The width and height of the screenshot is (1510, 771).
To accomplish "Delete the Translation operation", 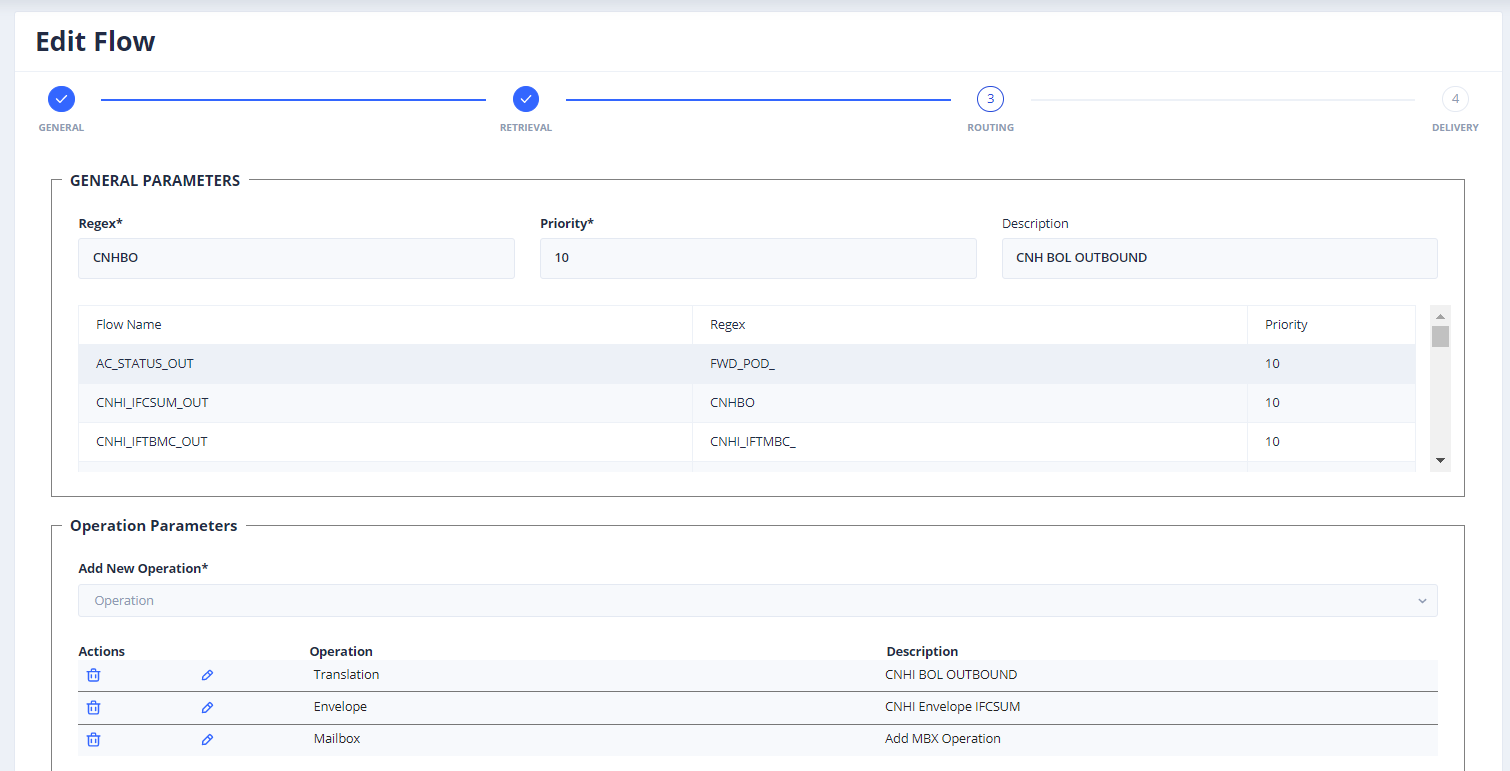I will click(x=93, y=675).
